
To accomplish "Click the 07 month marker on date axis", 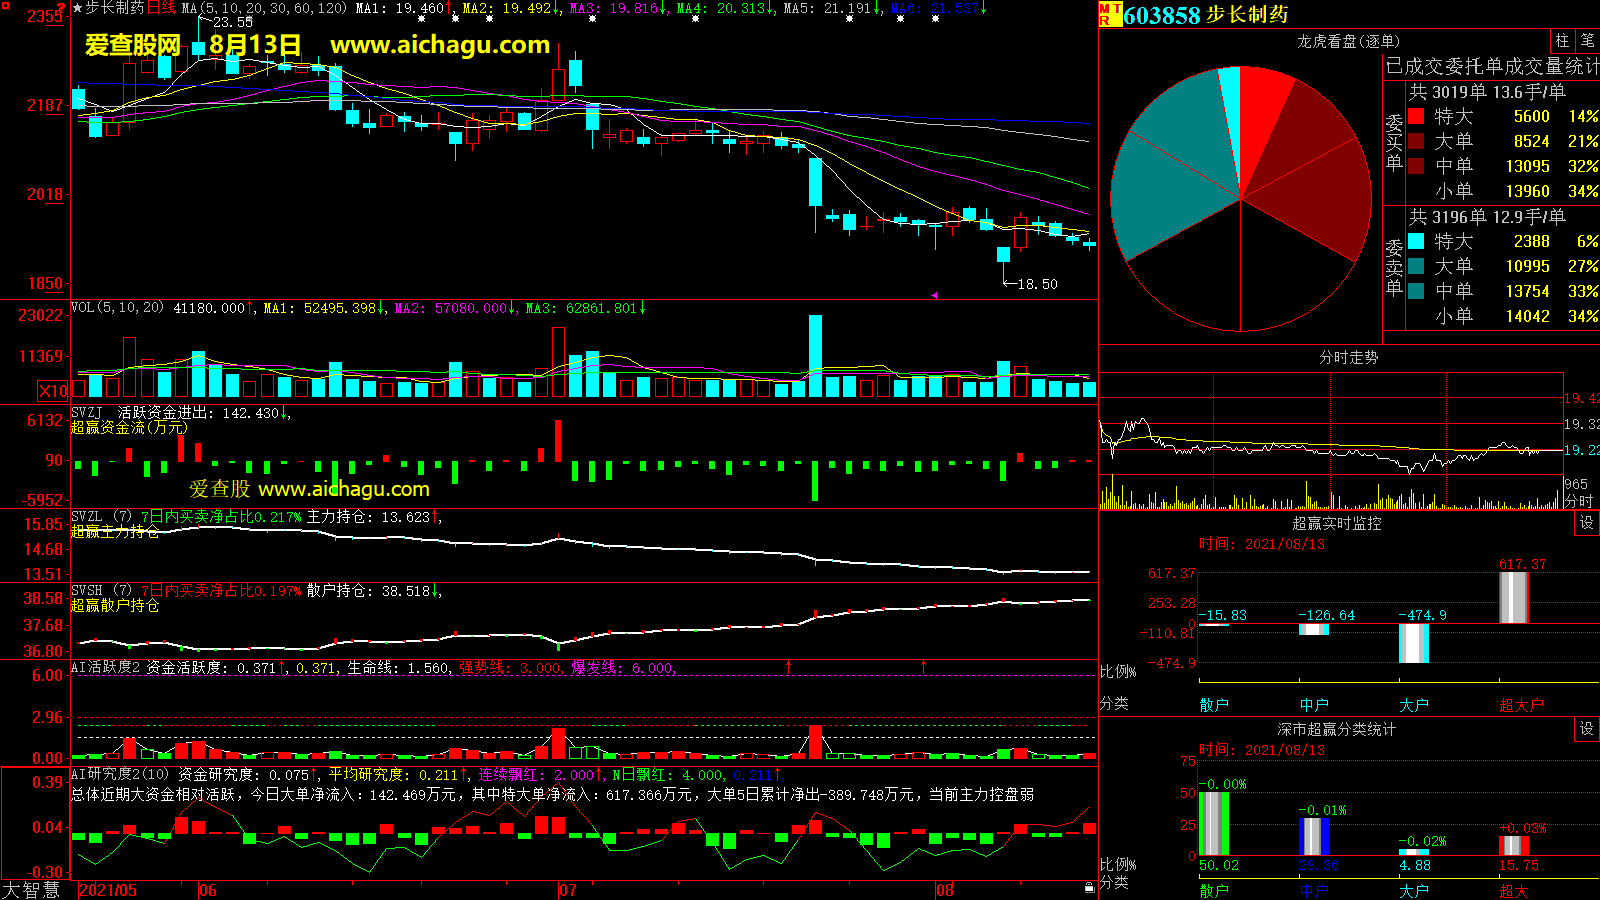I will click(567, 890).
